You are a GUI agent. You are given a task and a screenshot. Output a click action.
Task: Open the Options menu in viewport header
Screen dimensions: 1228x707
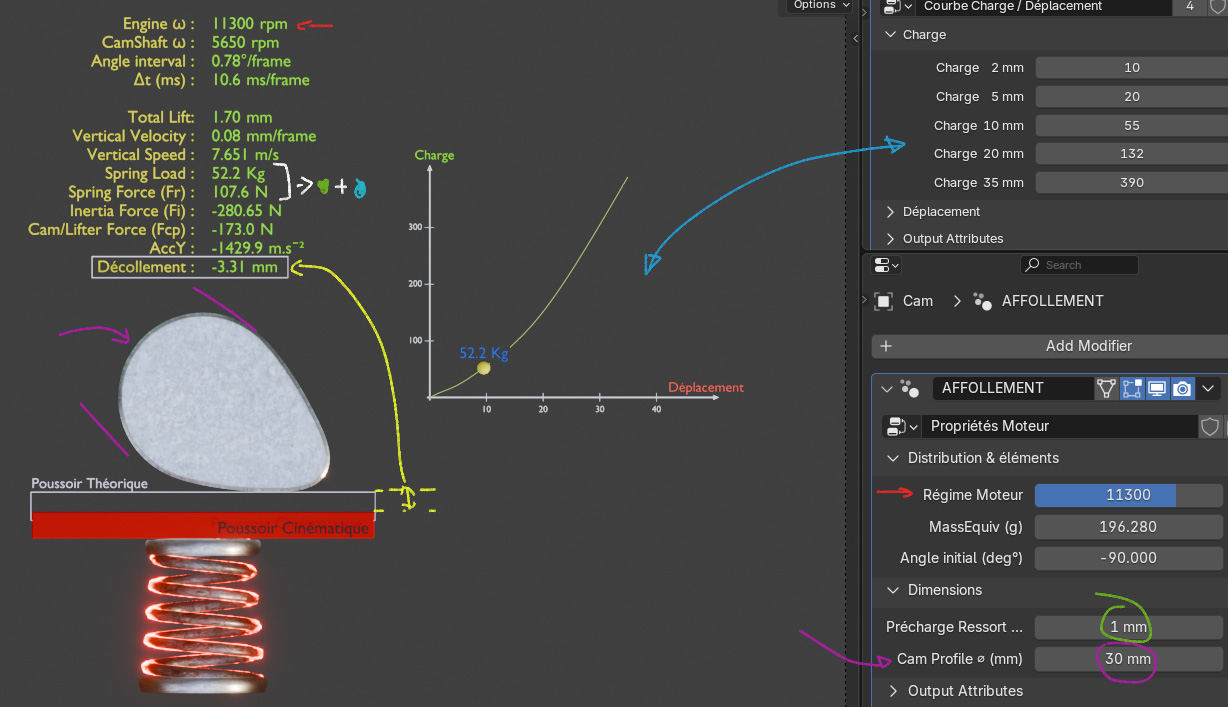(x=819, y=5)
